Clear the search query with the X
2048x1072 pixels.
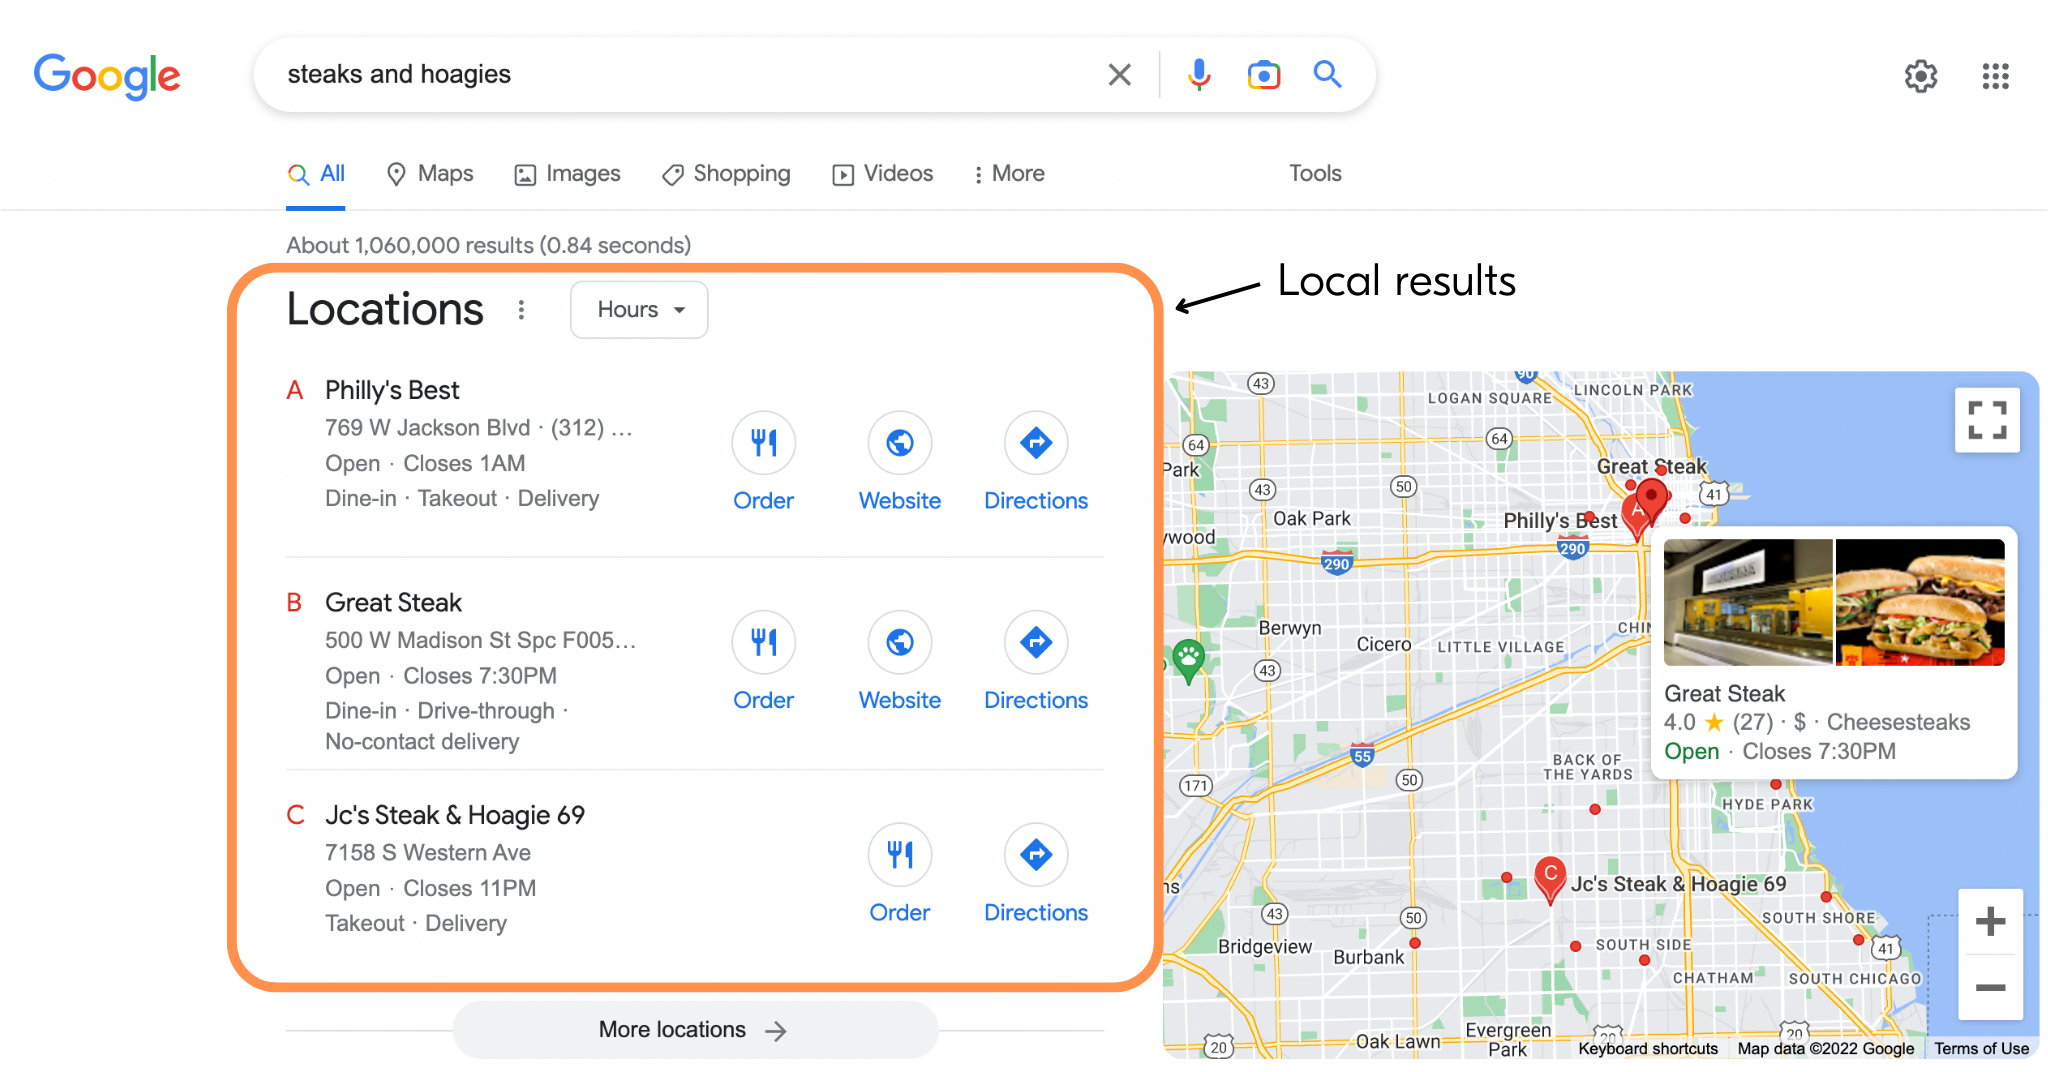coord(1118,74)
